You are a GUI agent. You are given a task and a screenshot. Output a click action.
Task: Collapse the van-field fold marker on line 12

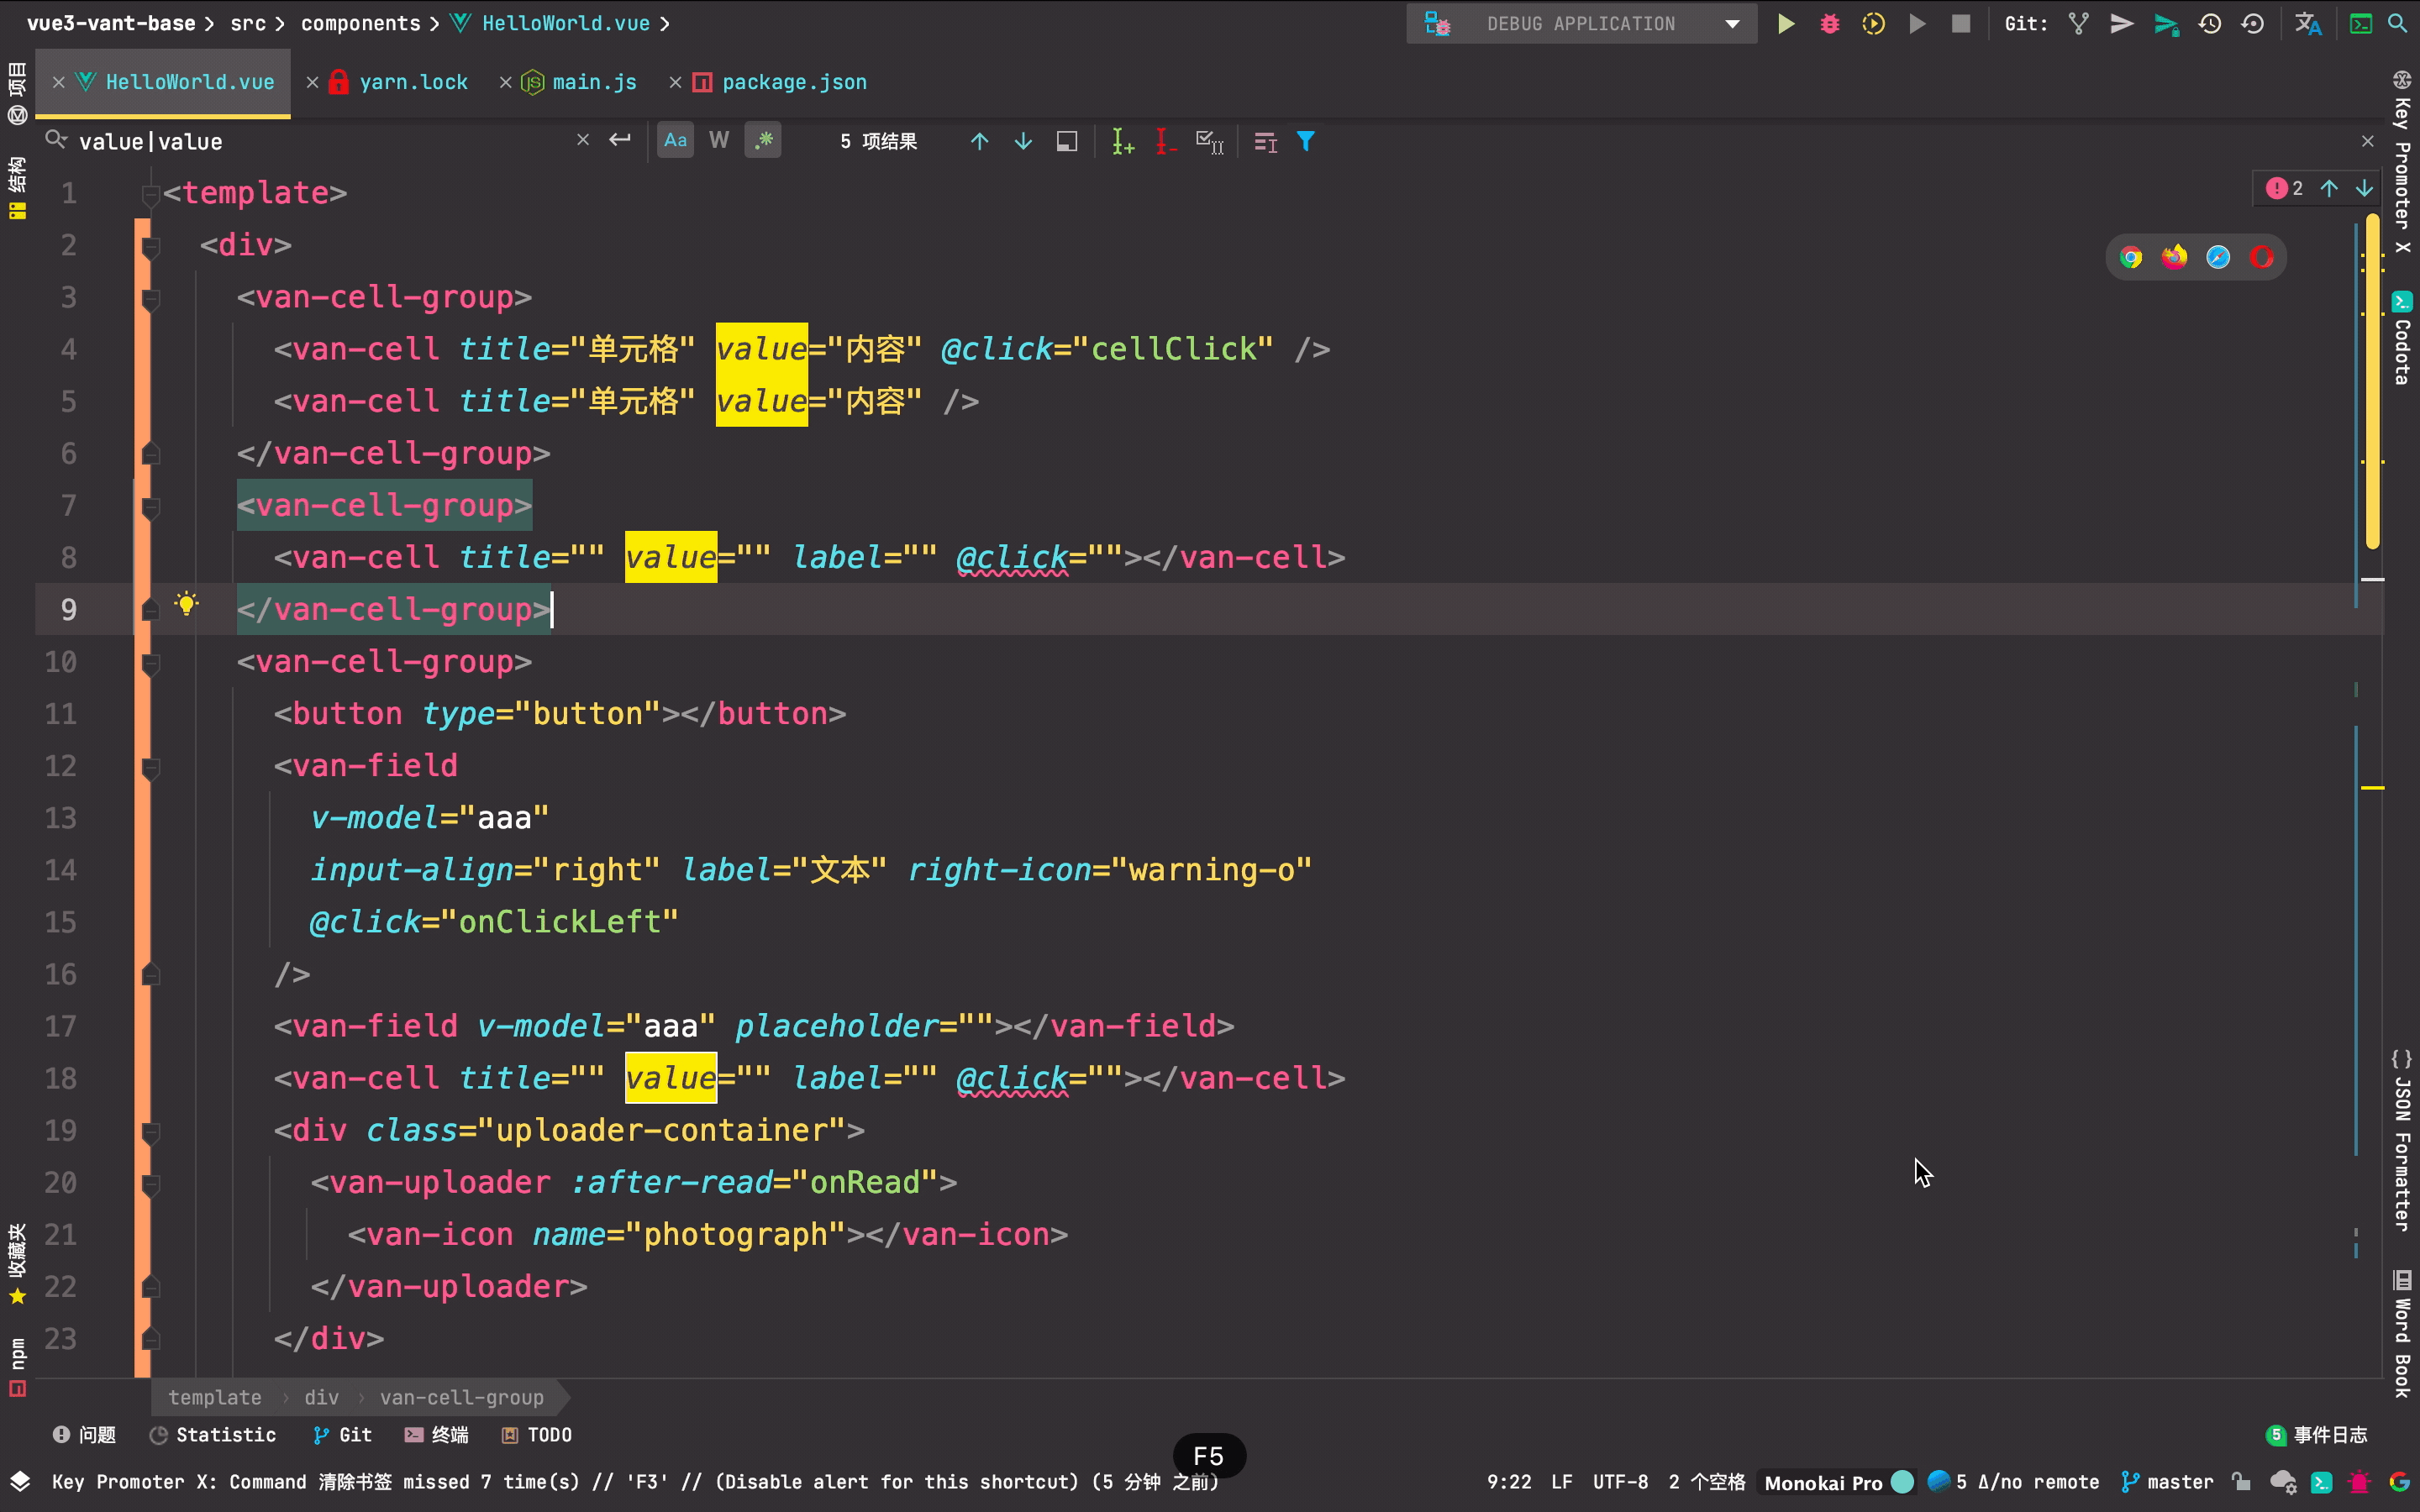click(x=151, y=768)
